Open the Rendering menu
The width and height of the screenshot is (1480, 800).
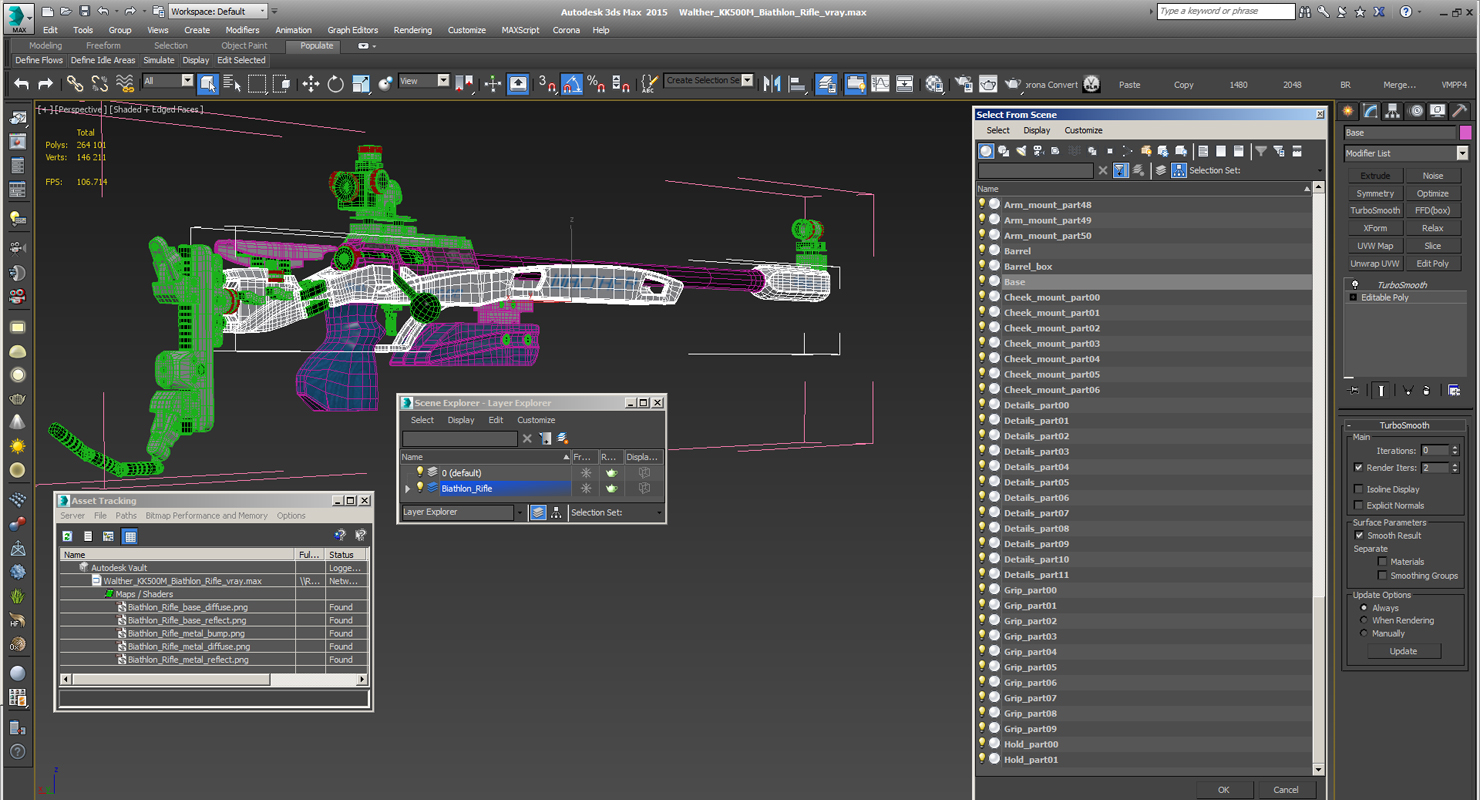click(x=412, y=30)
